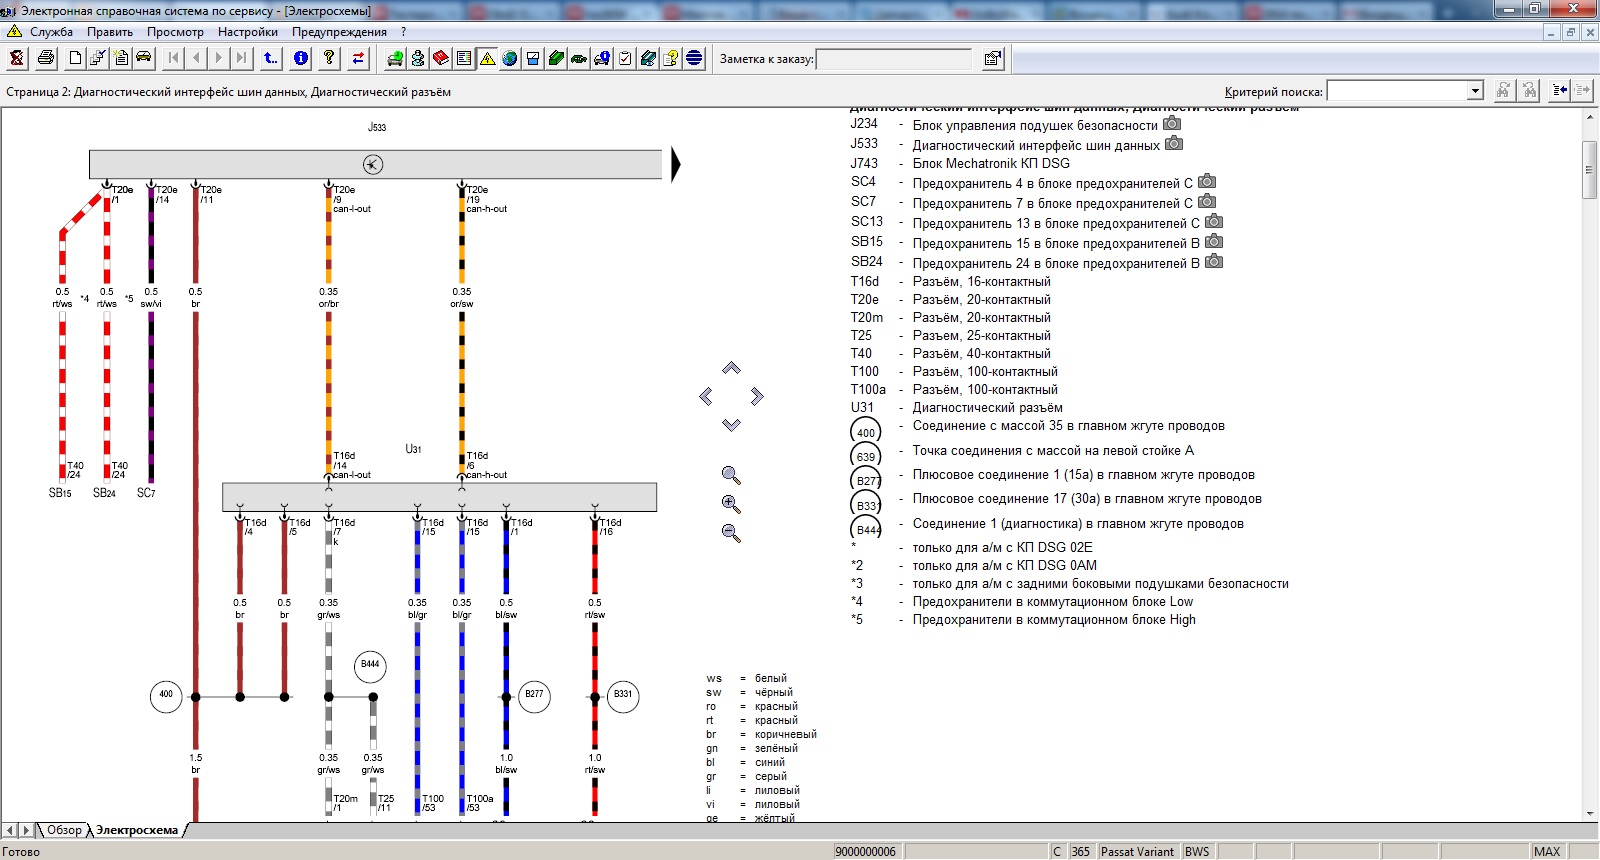
Task: Click the blue info icon
Action: click(301, 58)
